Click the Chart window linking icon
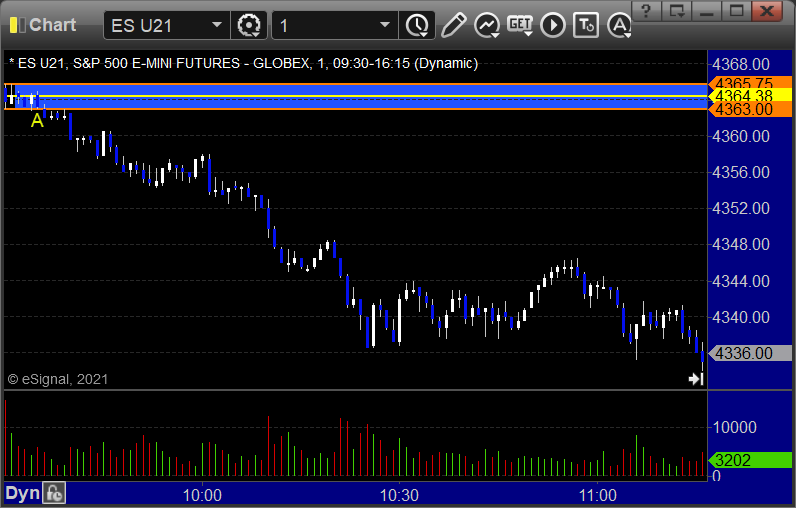Image resolution: width=796 pixels, height=508 pixels. click(x=18, y=25)
